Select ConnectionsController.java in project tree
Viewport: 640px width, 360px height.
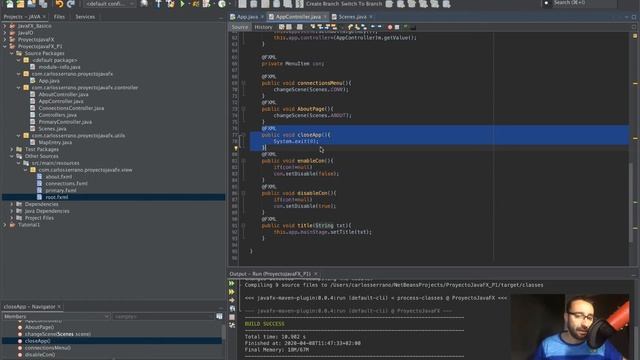[71, 108]
